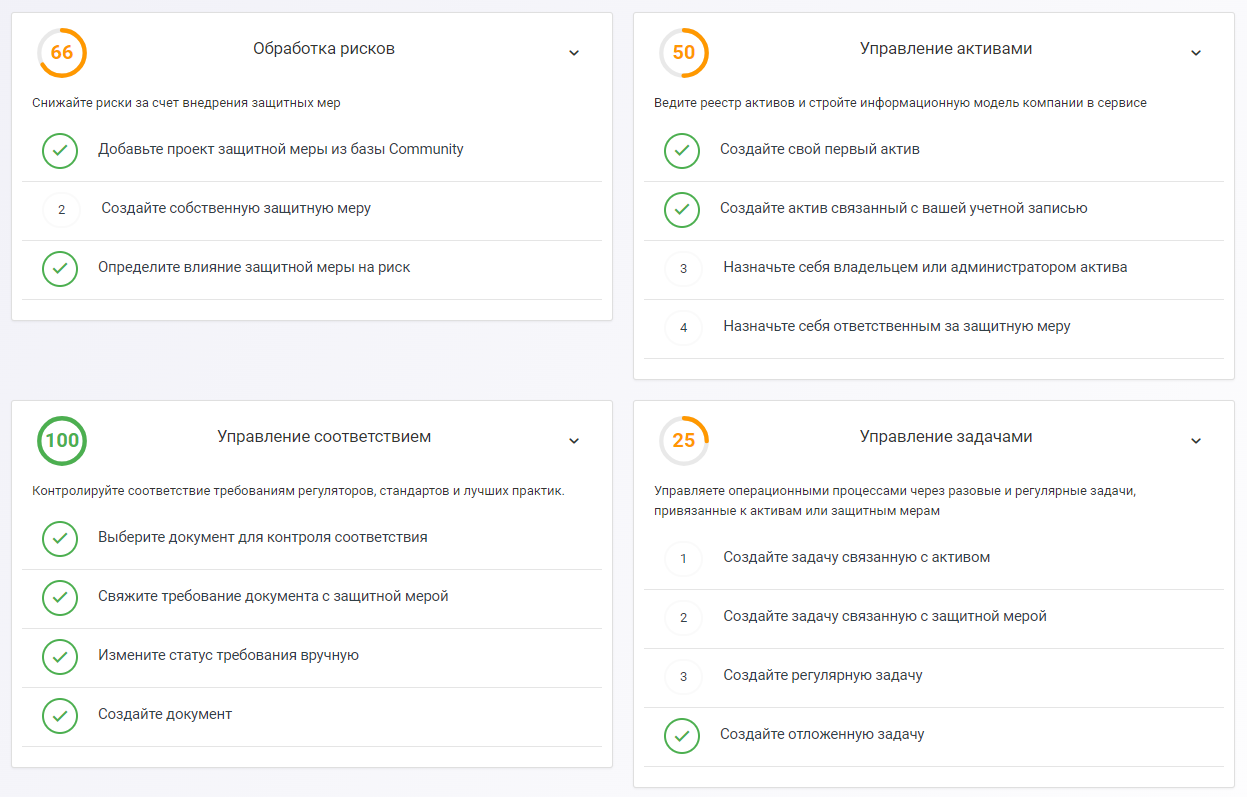Click checkmark for 'Измените статус требования вручную'

pos(60,657)
